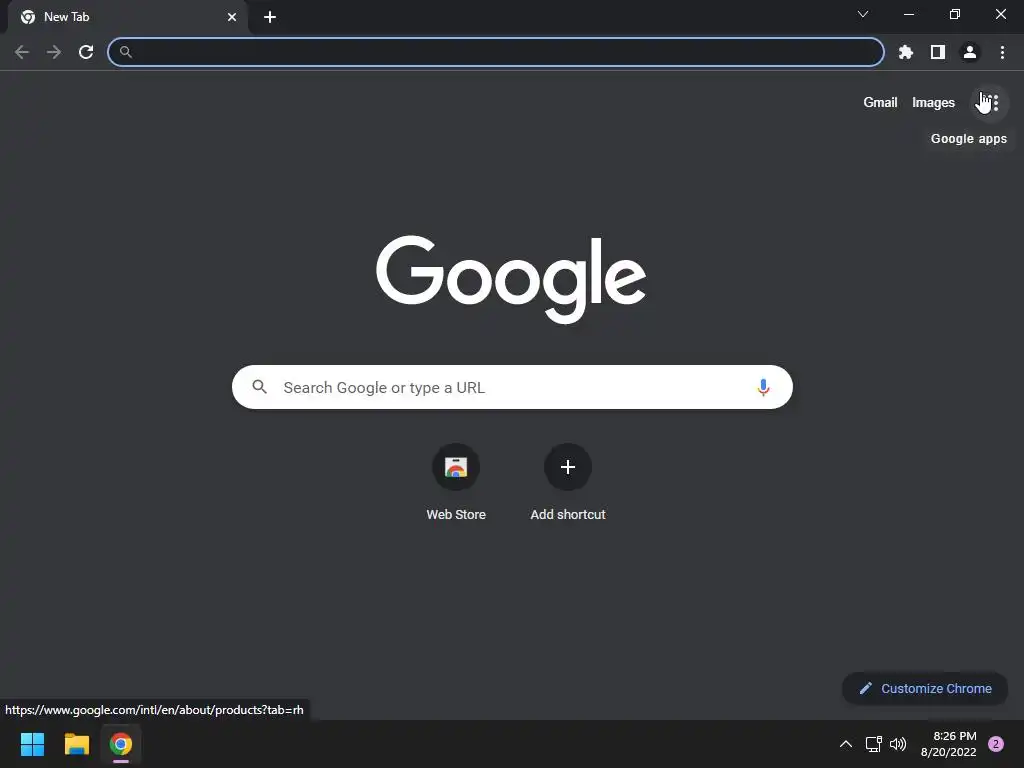Open the volume tray icon

coord(898,744)
